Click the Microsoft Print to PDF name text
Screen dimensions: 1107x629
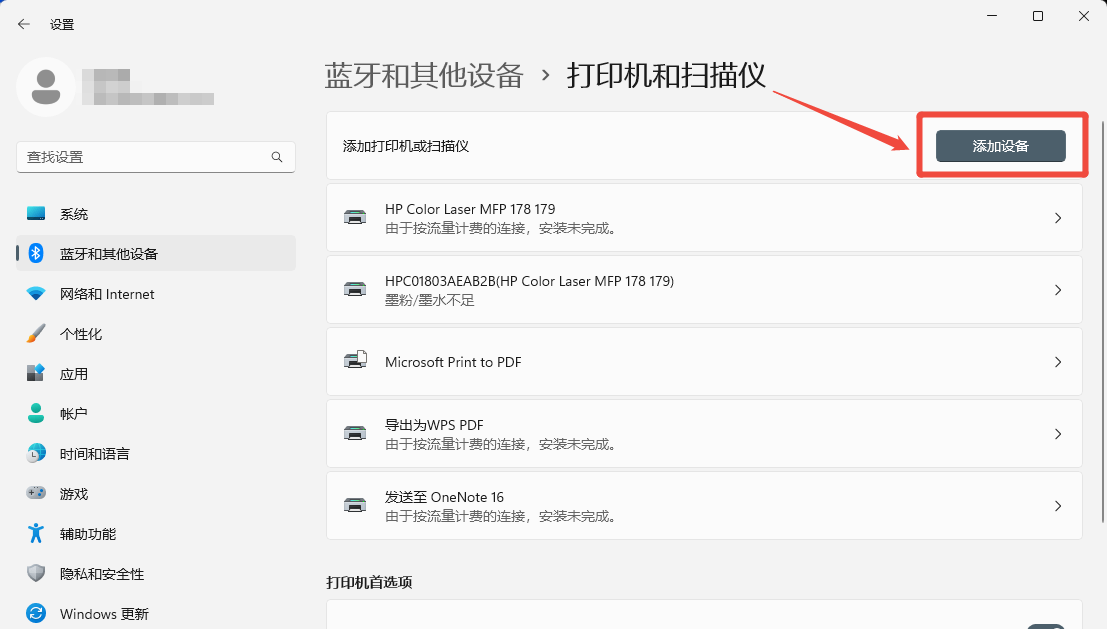pos(453,362)
